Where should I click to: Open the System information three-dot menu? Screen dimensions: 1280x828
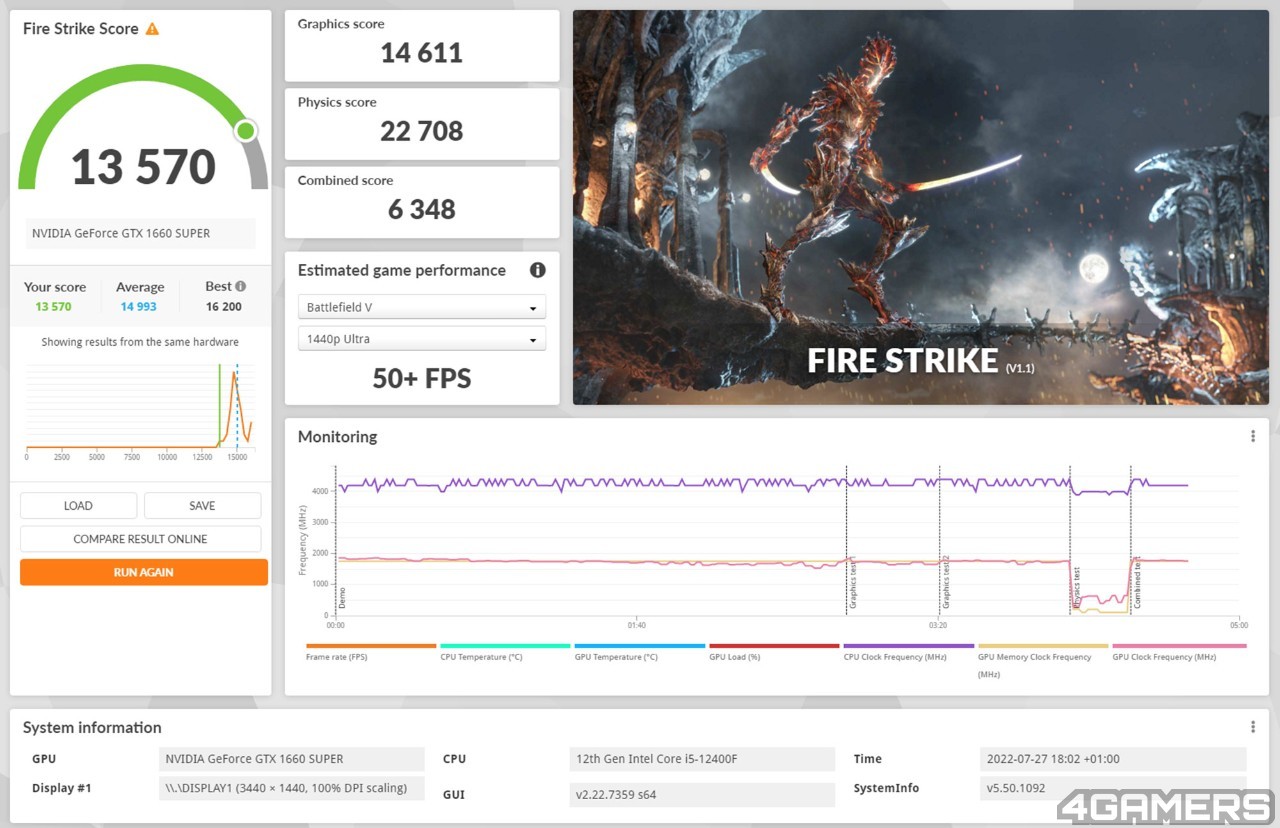tap(1253, 727)
